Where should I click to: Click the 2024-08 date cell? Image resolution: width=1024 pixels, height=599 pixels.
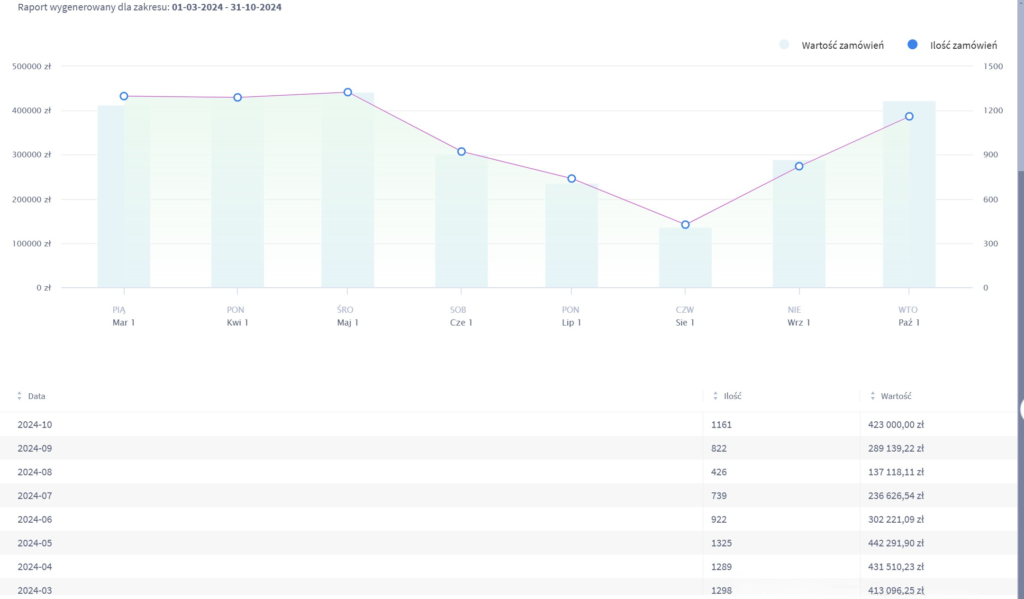click(x=35, y=471)
